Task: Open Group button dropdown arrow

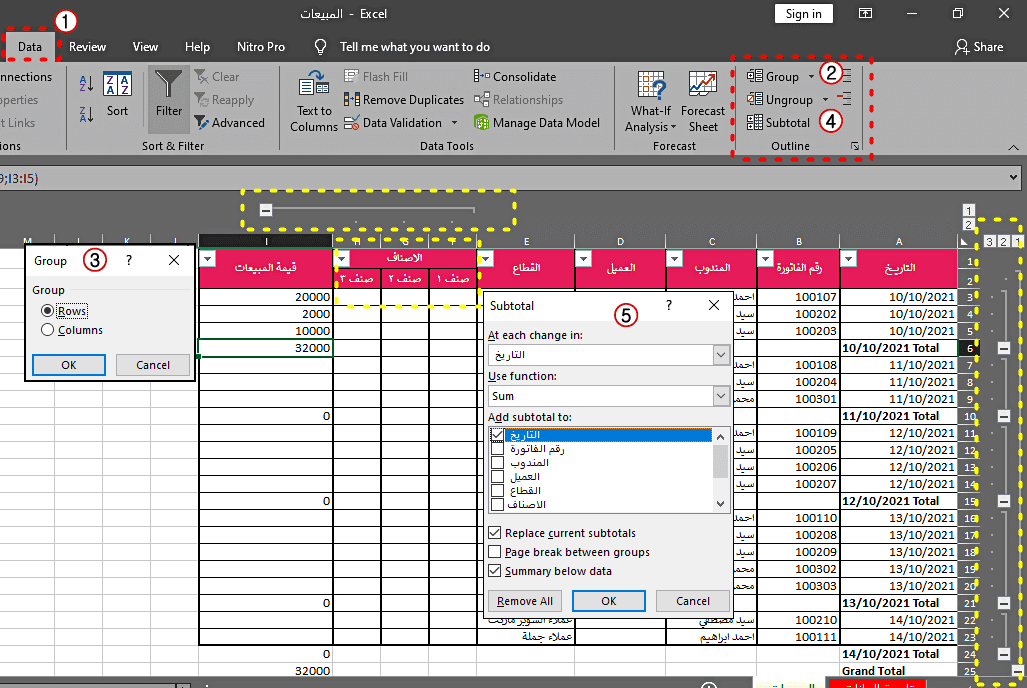Action: coord(811,77)
